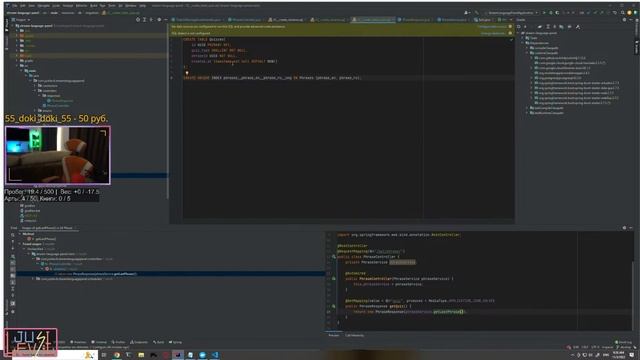Collapse the Dependencies node in Gradle tree
The width and height of the screenshot is (640, 360).
click(x=523, y=43)
